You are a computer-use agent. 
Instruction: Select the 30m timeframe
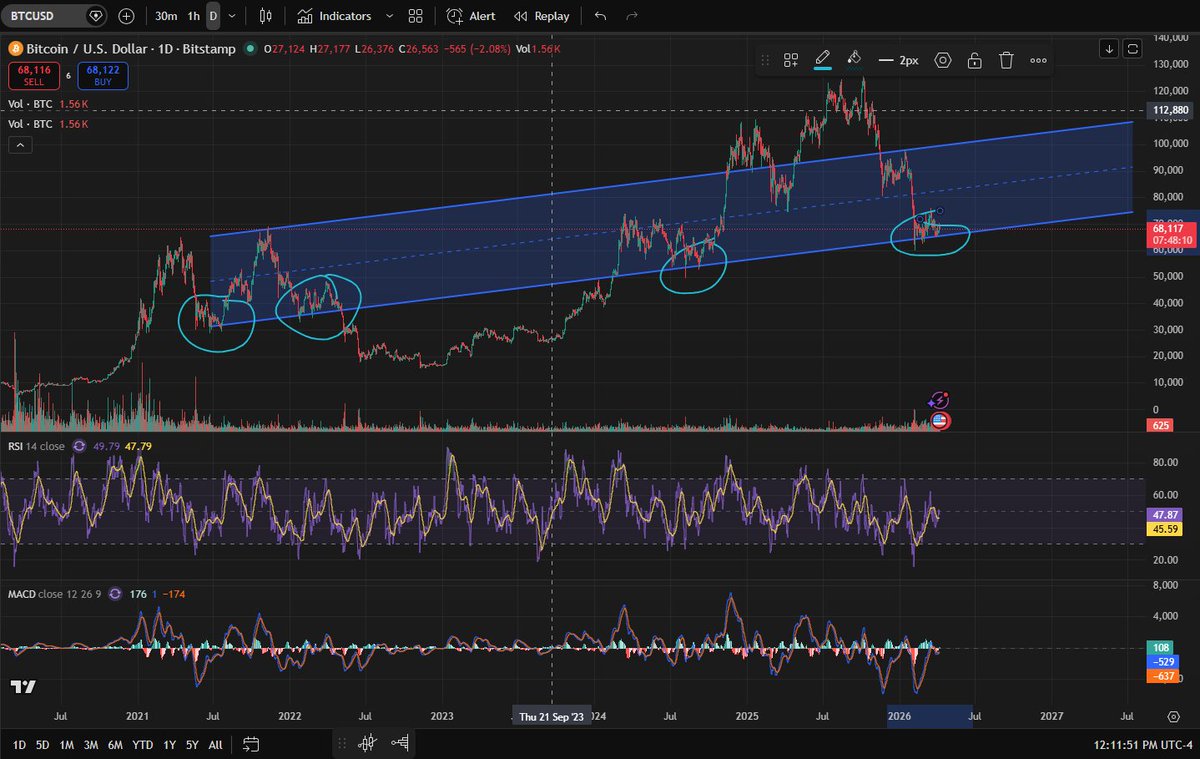pyautogui.click(x=166, y=16)
